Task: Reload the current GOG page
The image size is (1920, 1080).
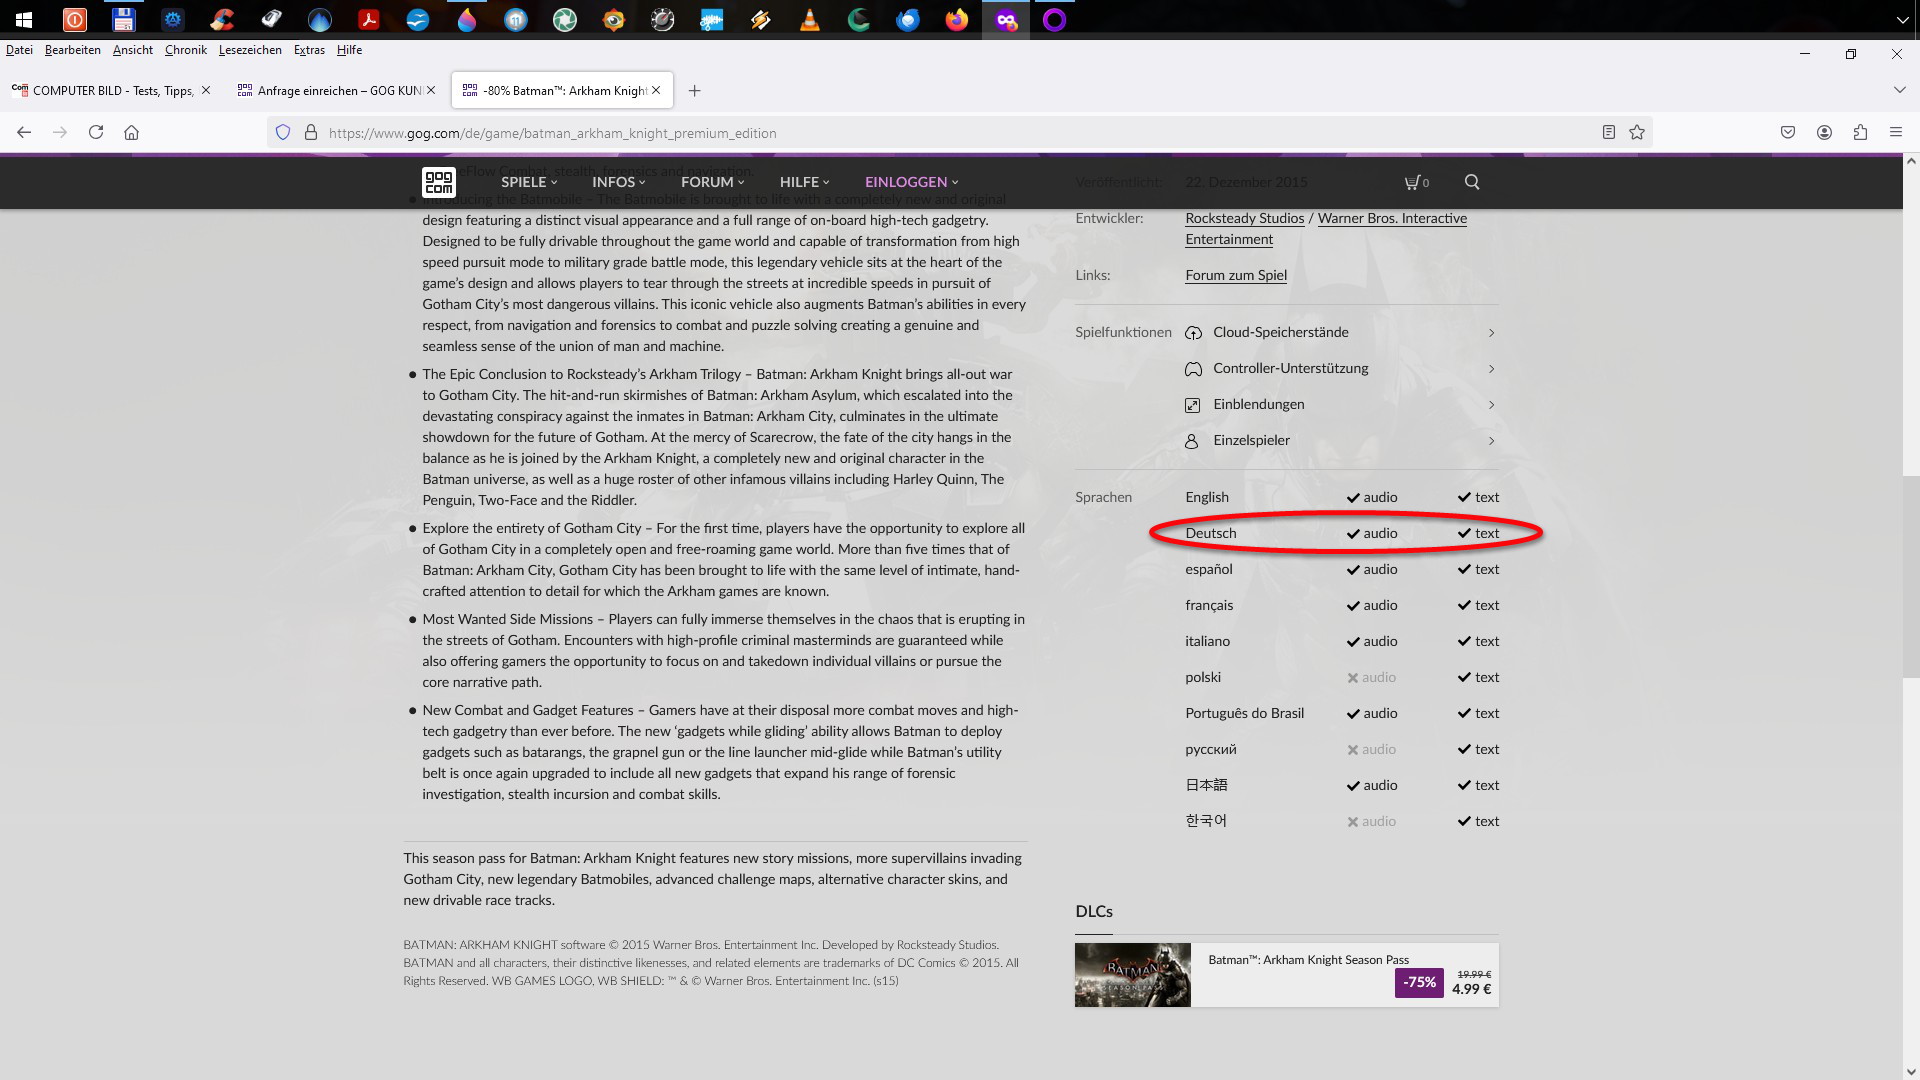Action: click(x=96, y=132)
